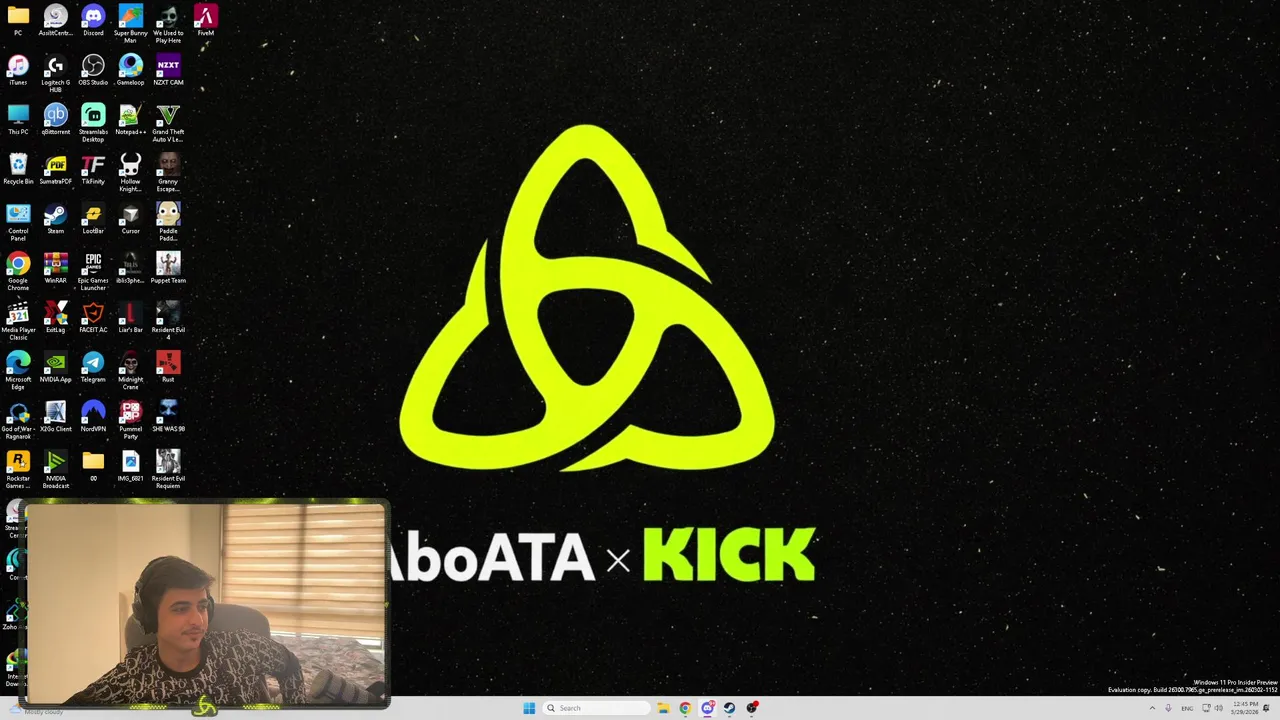Open the folder named 00
This screenshot has width=1280, height=720.
click(x=93, y=466)
